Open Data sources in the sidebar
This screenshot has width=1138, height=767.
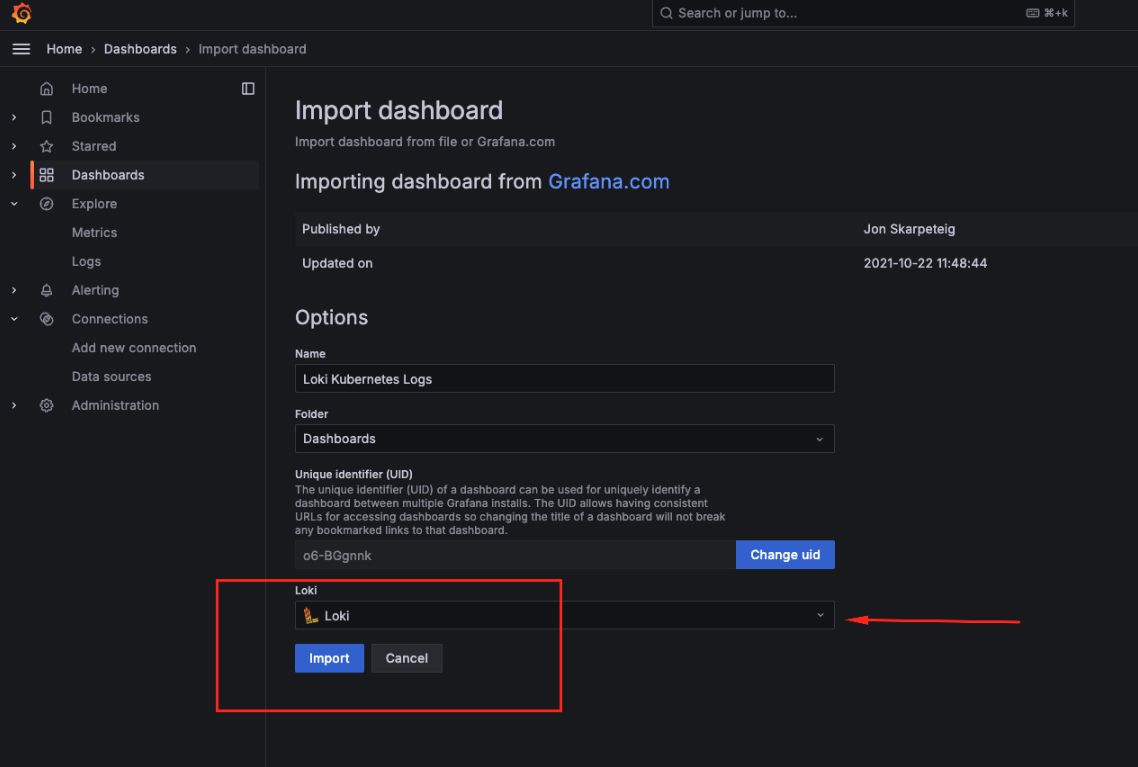tap(112, 377)
